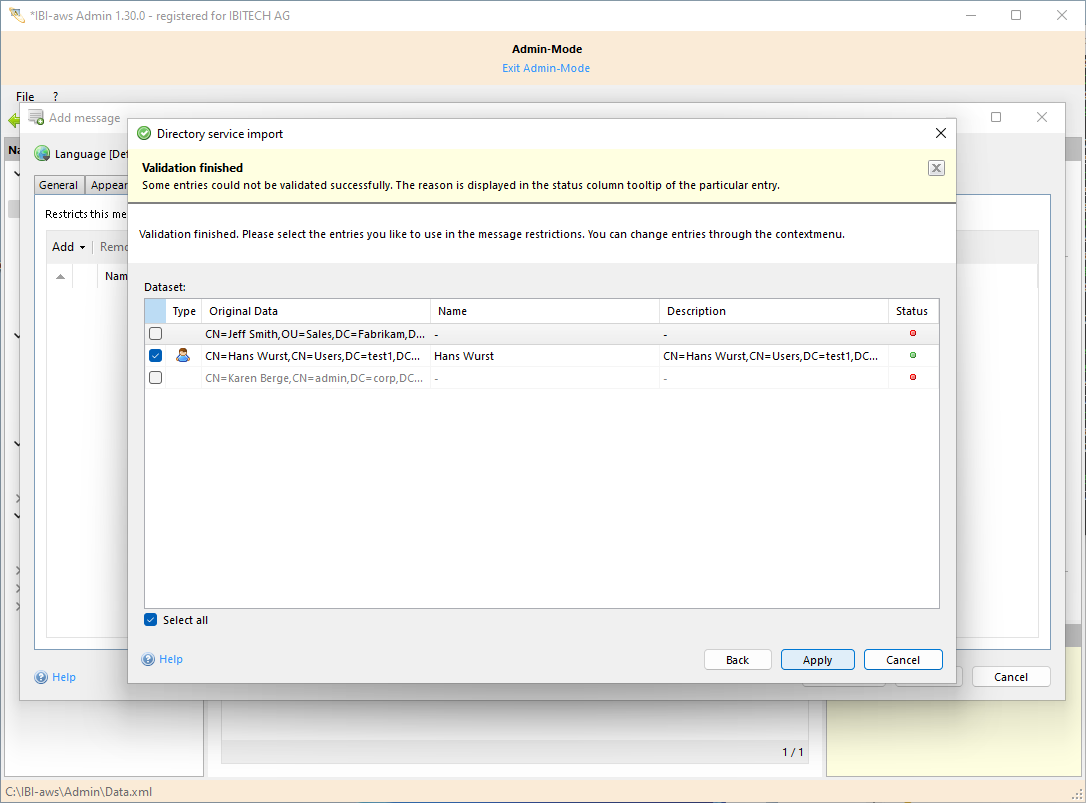1086x803 pixels.
Task: Close the Directory service import dialog
Action: pos(940,133)
